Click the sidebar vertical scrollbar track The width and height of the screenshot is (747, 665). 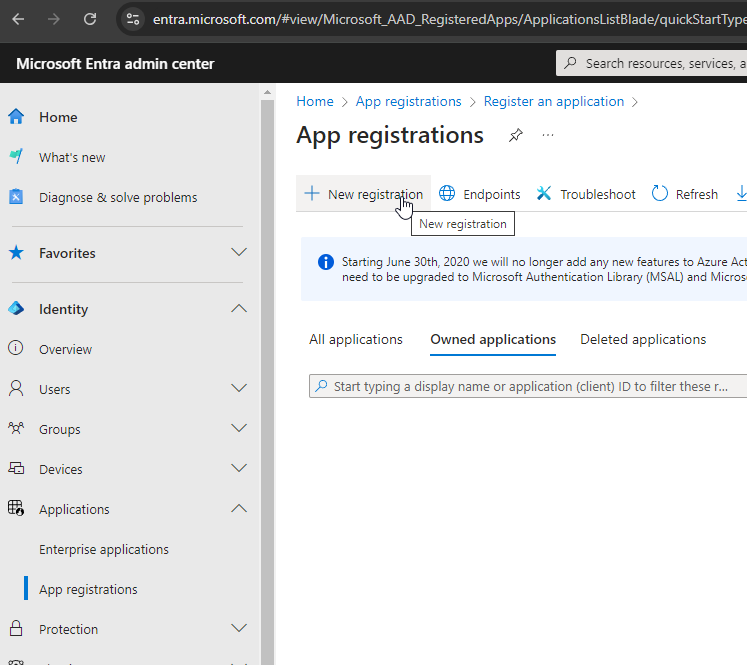point(267,381)
